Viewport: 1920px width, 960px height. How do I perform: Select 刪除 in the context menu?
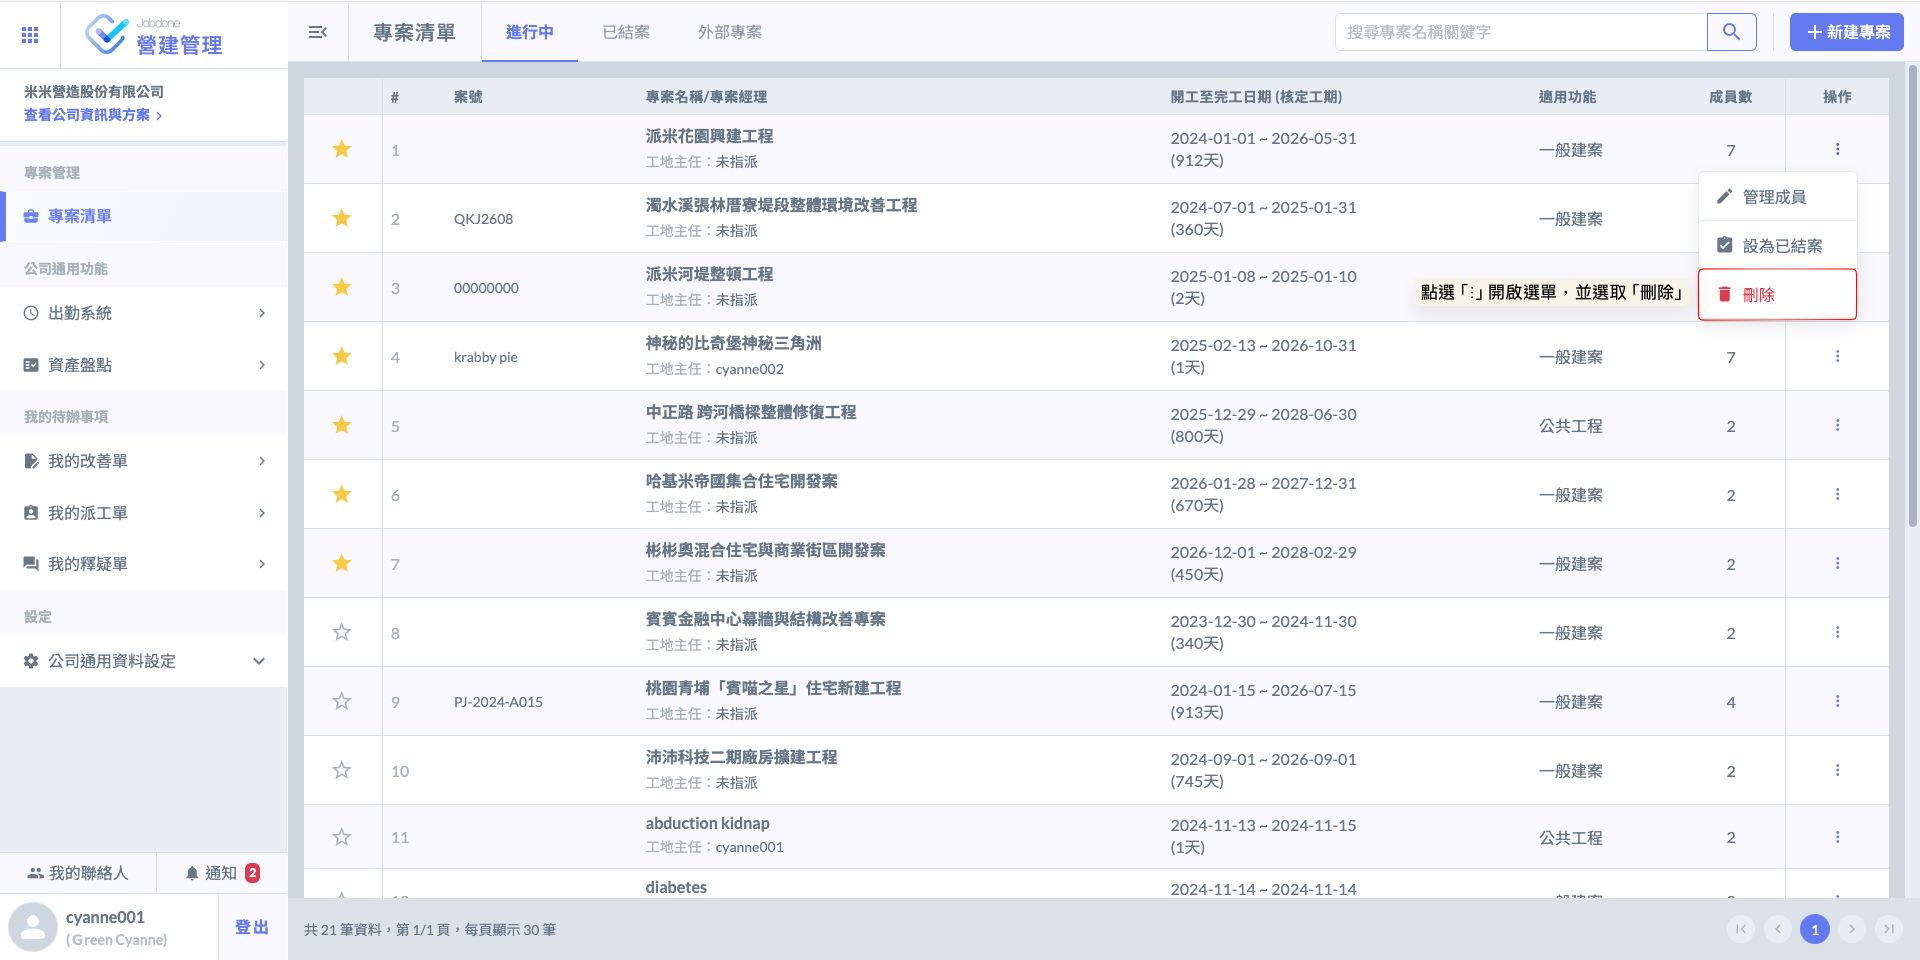click(1776, 295)
